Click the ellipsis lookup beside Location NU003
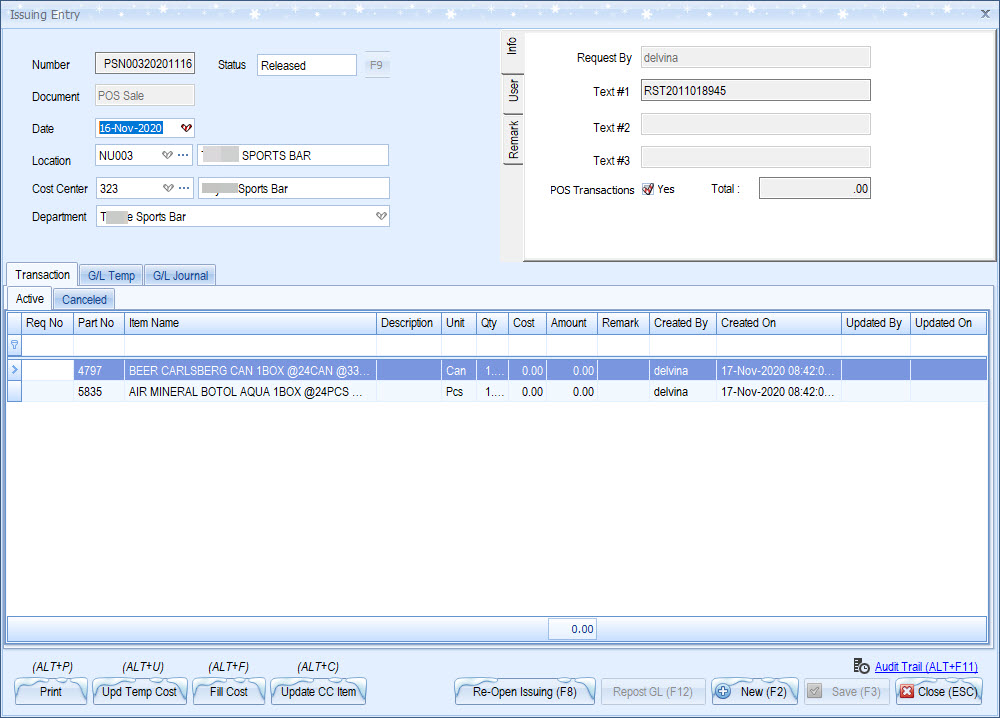 pyautogui.click(x=183, y=155)
